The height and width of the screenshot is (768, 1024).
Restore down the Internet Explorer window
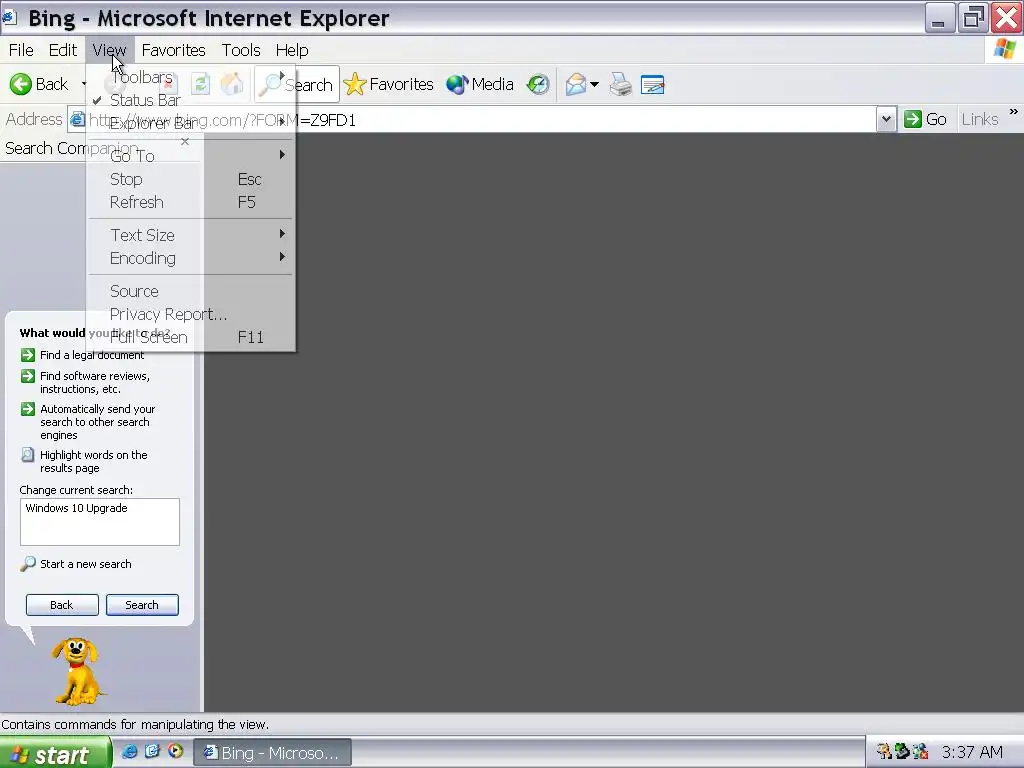pyautogui.click(x=973, y=18)
